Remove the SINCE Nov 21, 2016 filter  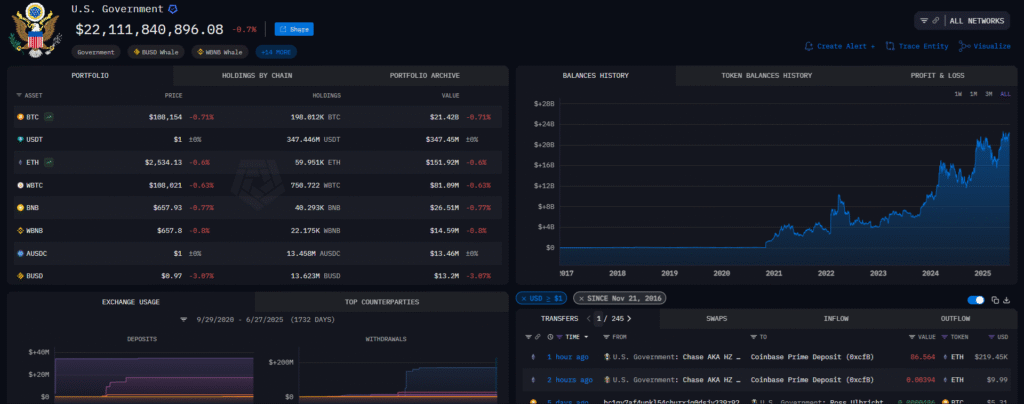click(x=581, y=298)
